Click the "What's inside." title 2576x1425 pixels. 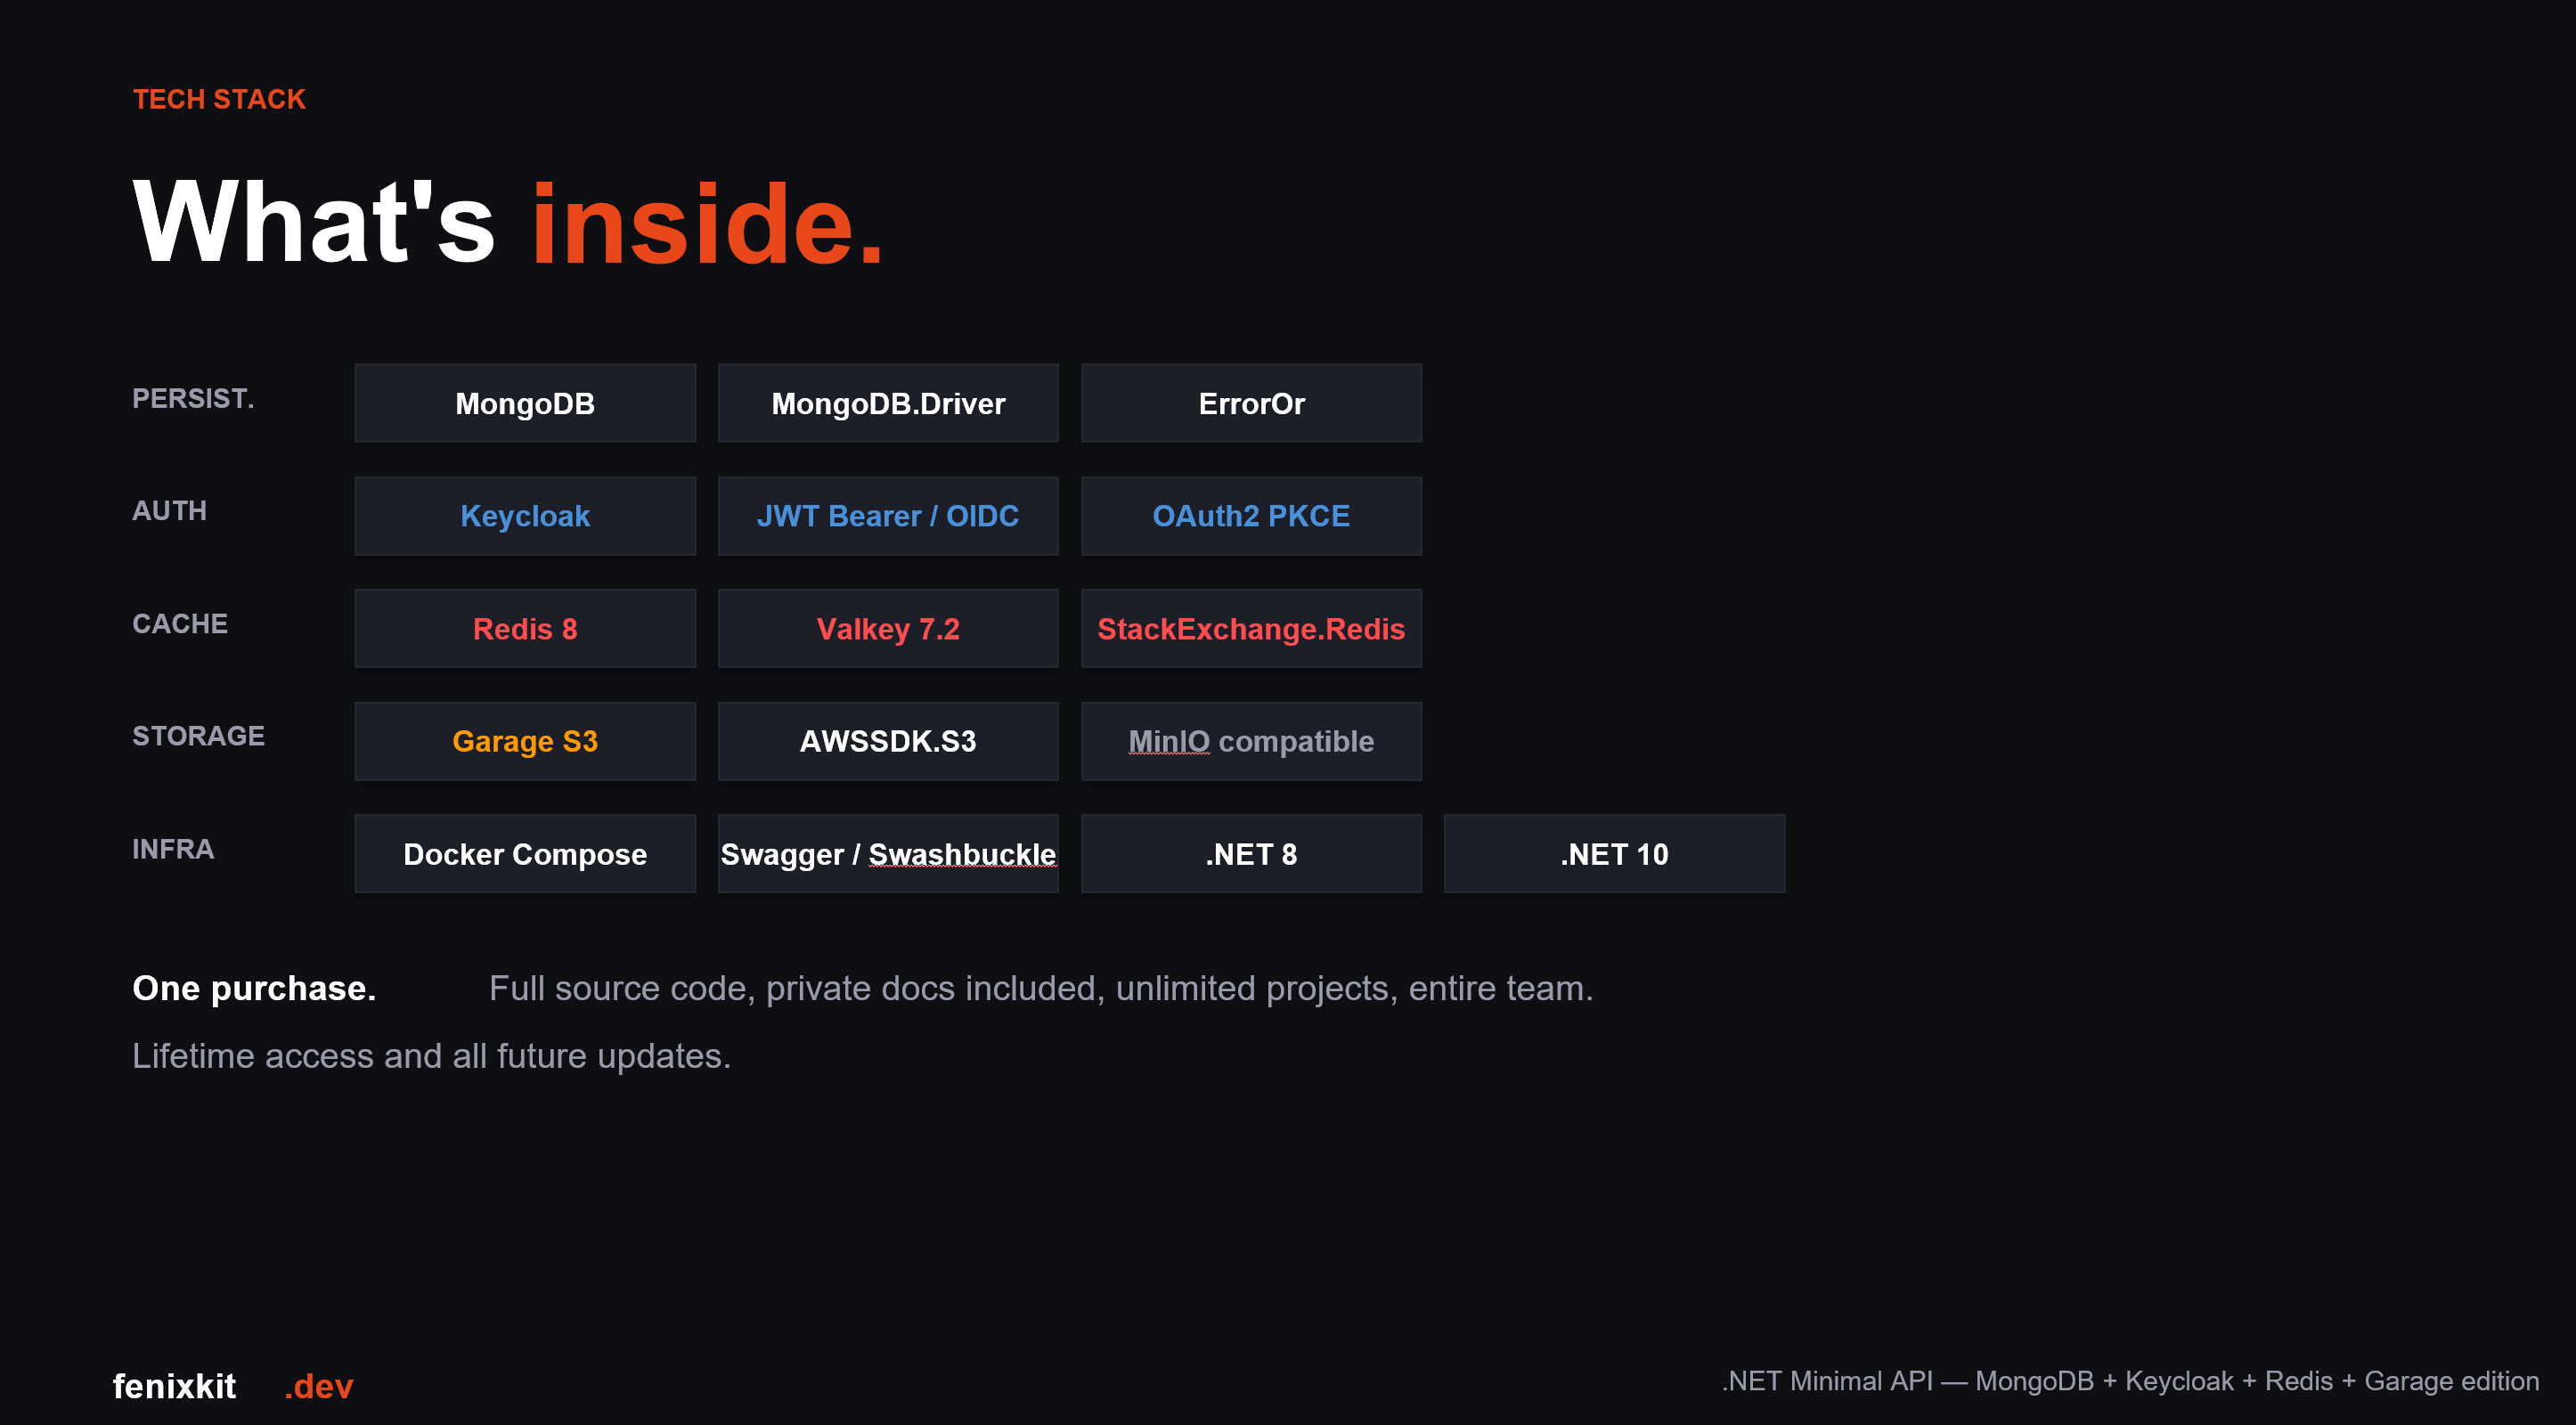509,222
